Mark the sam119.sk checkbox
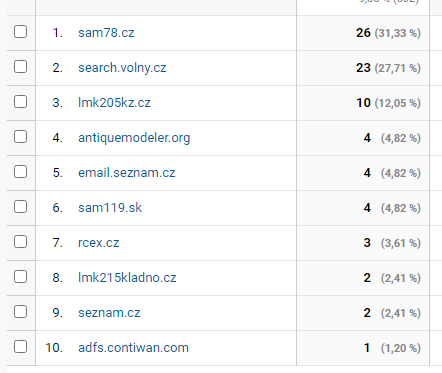442x373 pixels. point(20,207)
